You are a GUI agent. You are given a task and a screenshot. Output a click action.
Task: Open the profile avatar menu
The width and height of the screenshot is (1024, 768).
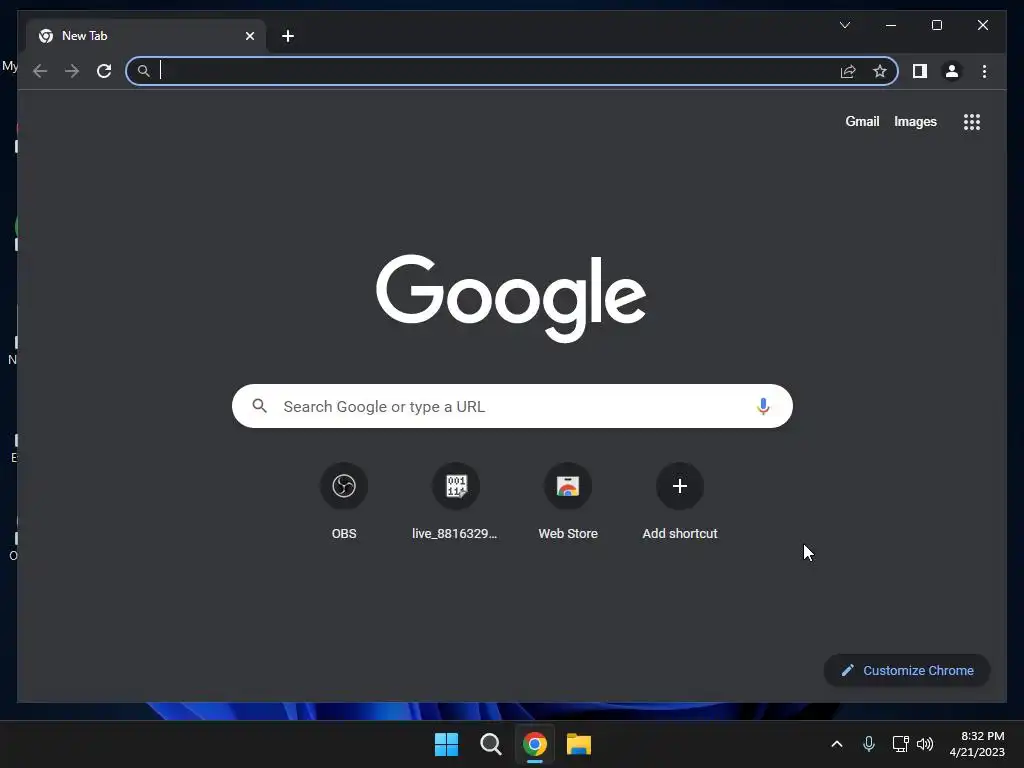(952, 71)
